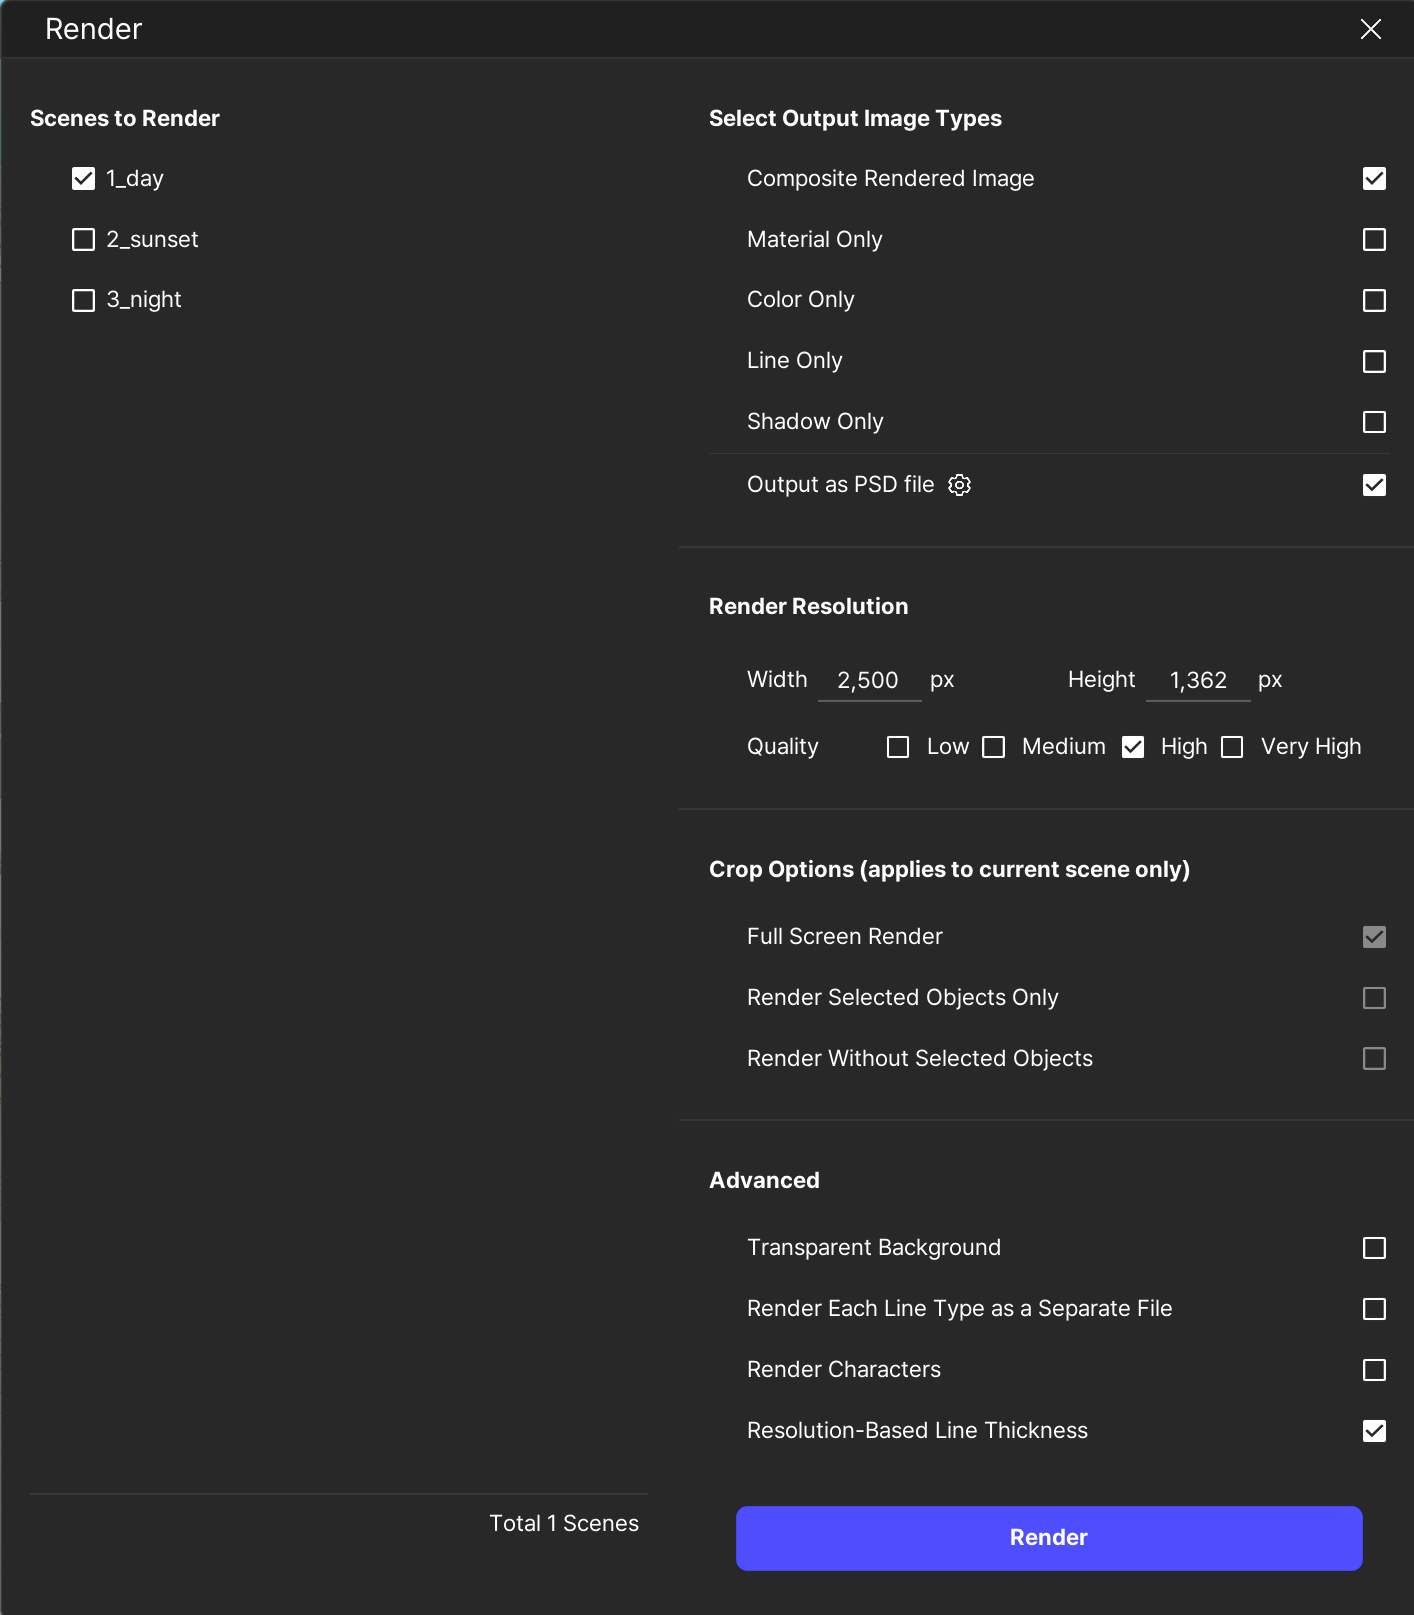Open PSD output settings gear icon
The height and width of the screenshot is (1615, 1414).
(x=959, y=485)
